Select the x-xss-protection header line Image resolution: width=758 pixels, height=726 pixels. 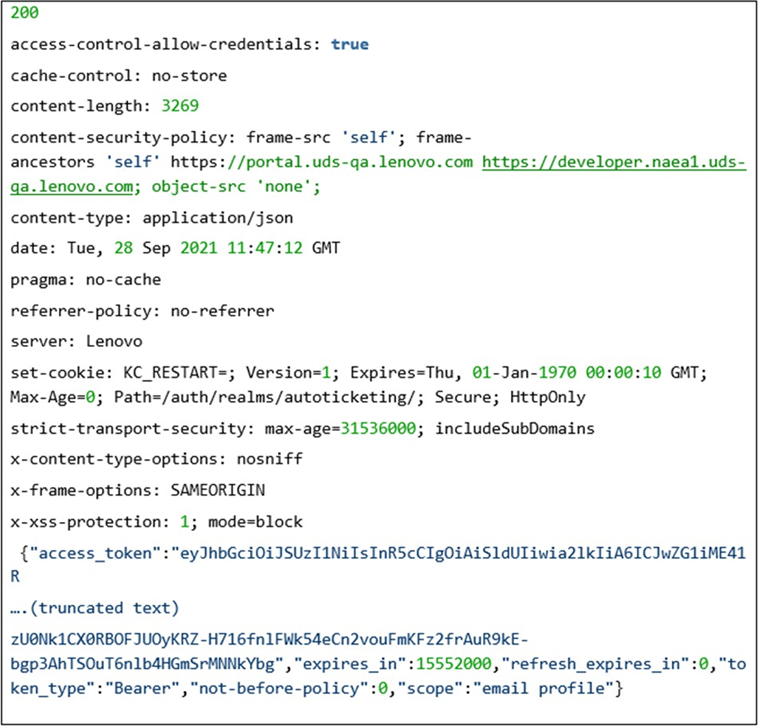(x=156, y=522)
